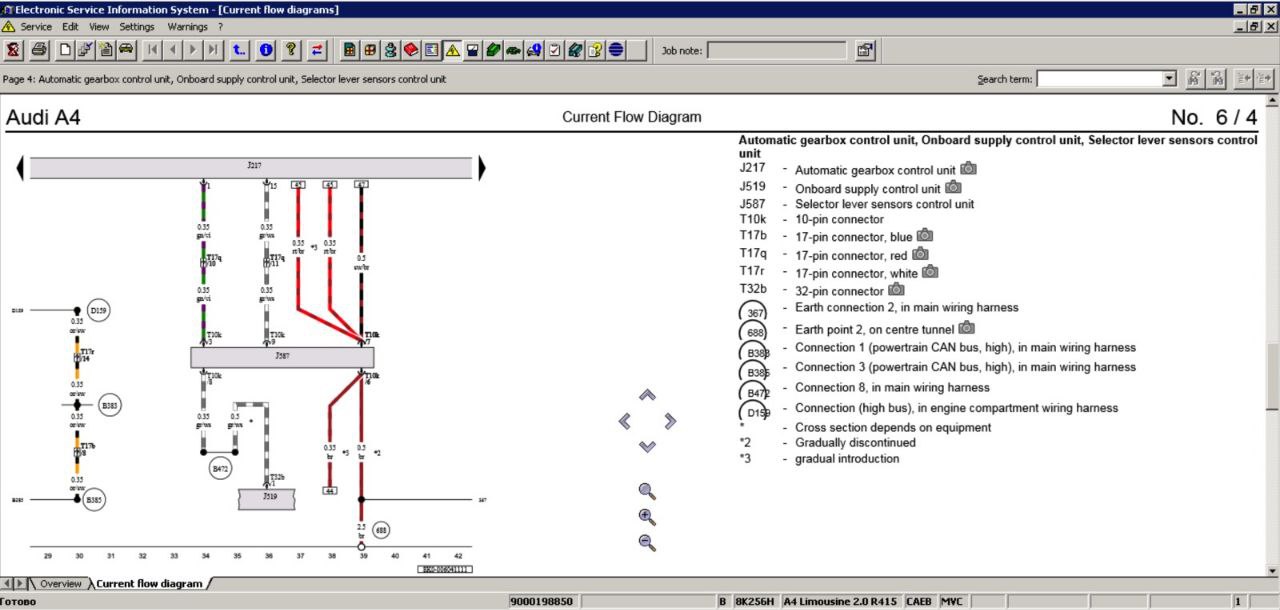Zoom in with the plus magnifier

tap(647, 517)
